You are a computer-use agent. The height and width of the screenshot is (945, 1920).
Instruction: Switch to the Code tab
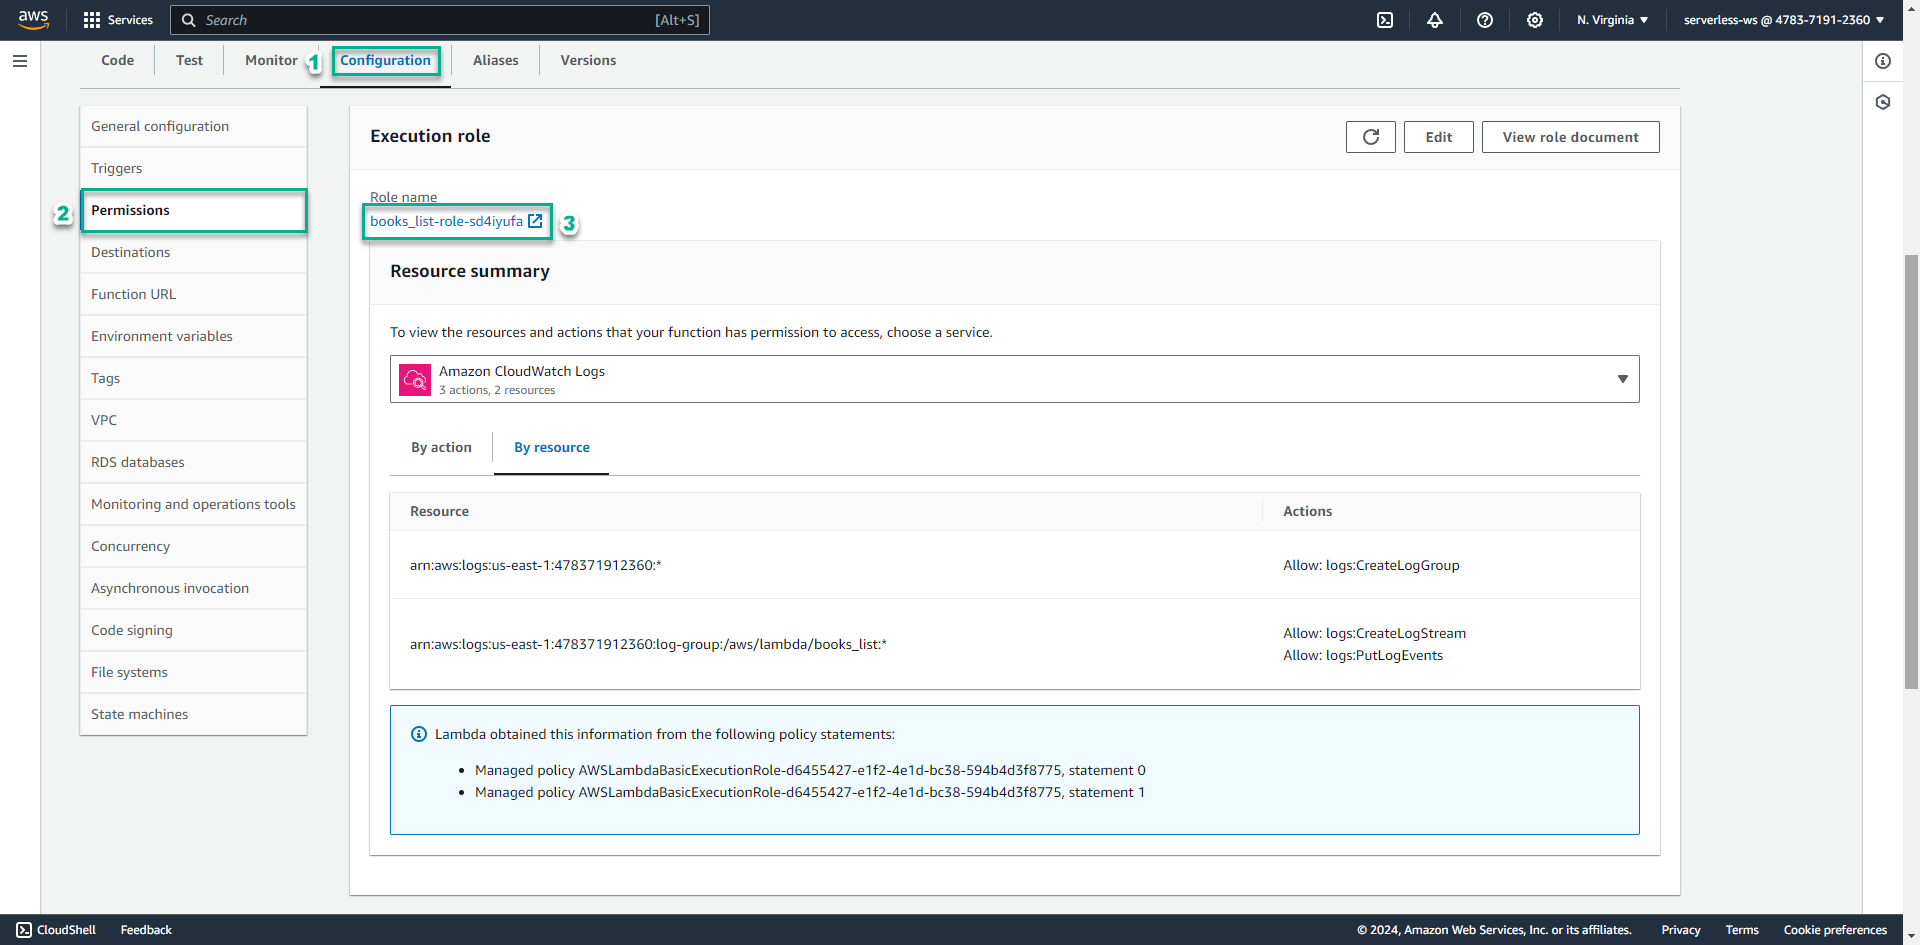click(117, 60)
